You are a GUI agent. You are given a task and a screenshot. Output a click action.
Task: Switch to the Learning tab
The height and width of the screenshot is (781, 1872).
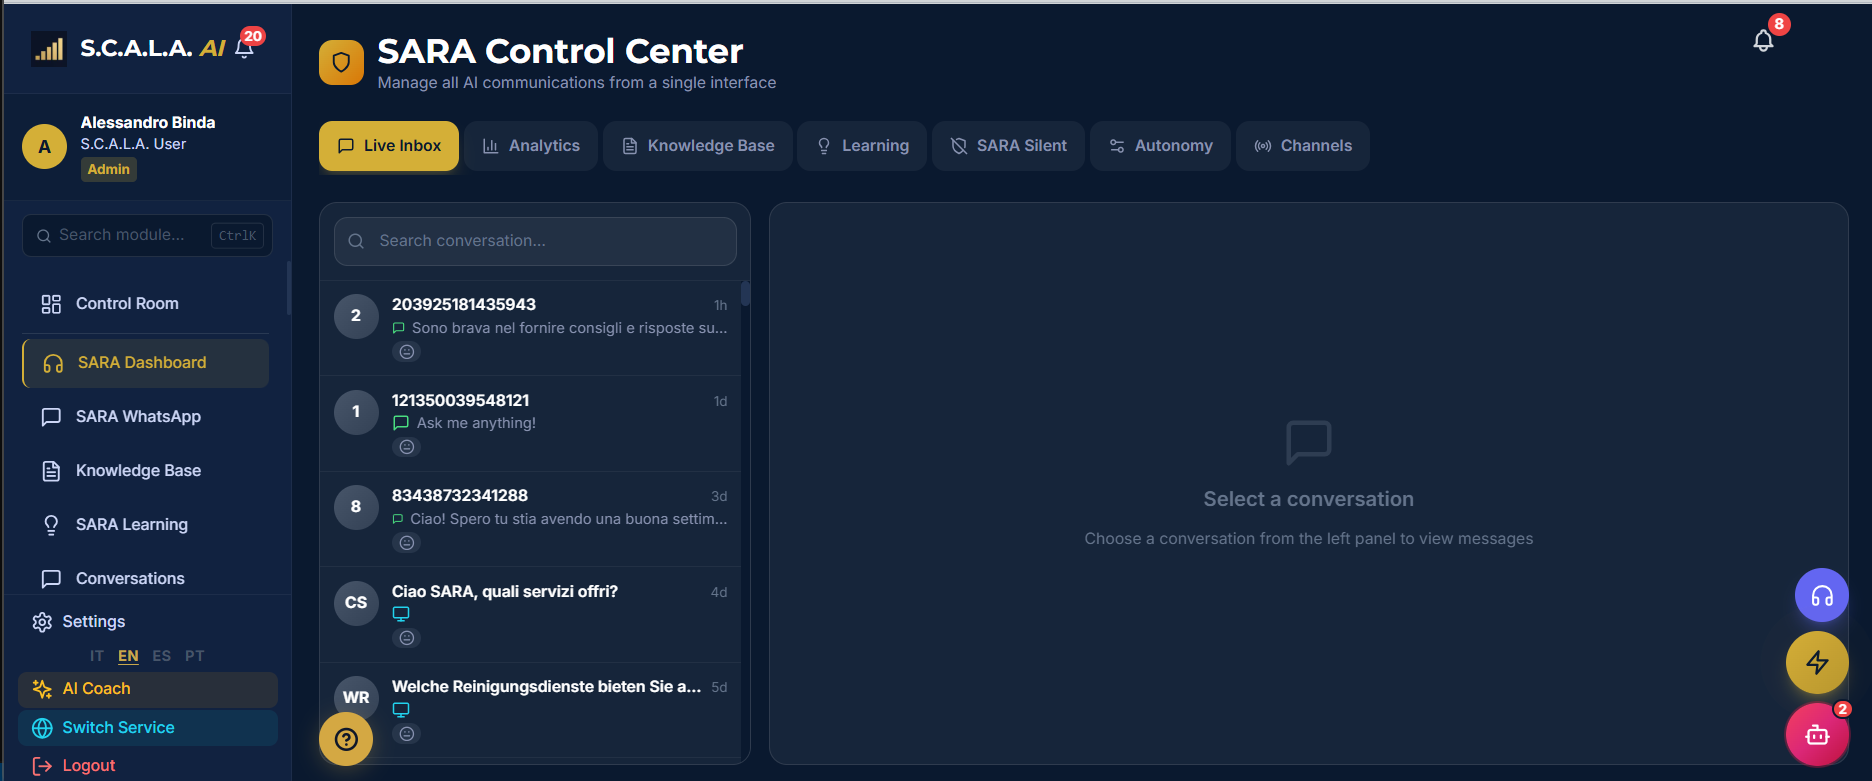[862, 146]
